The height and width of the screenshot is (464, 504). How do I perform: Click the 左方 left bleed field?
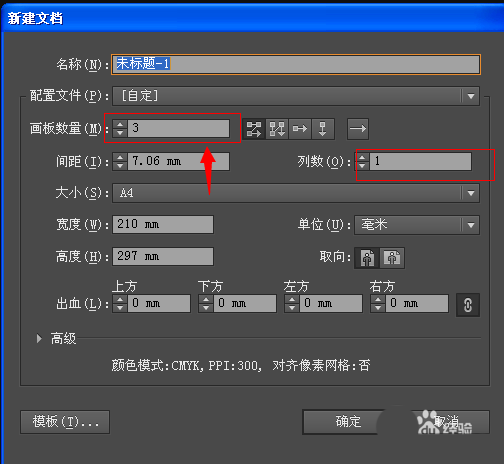(331, 303)
